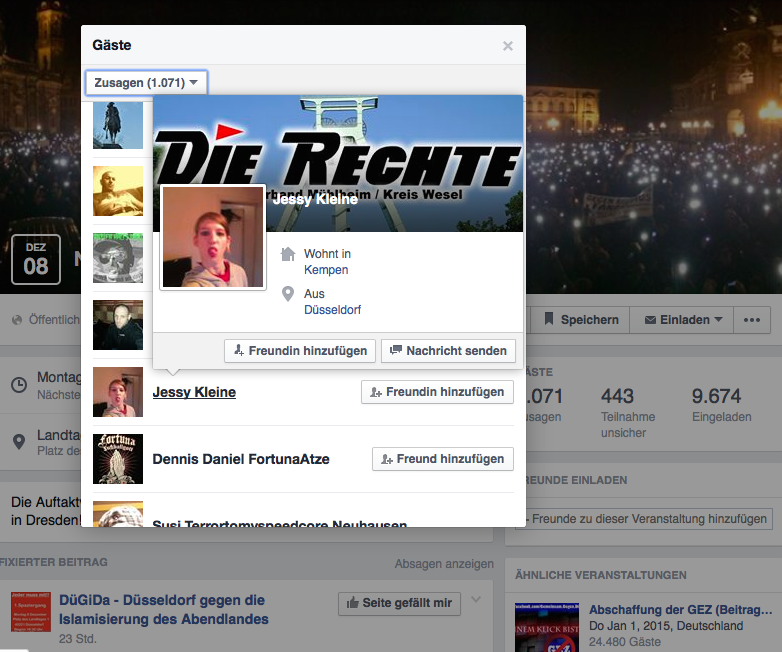Click Absagen anzeigen link
The width and height of the screenshot is (782, 652).
pyautogui.click(x=444, y=564)
